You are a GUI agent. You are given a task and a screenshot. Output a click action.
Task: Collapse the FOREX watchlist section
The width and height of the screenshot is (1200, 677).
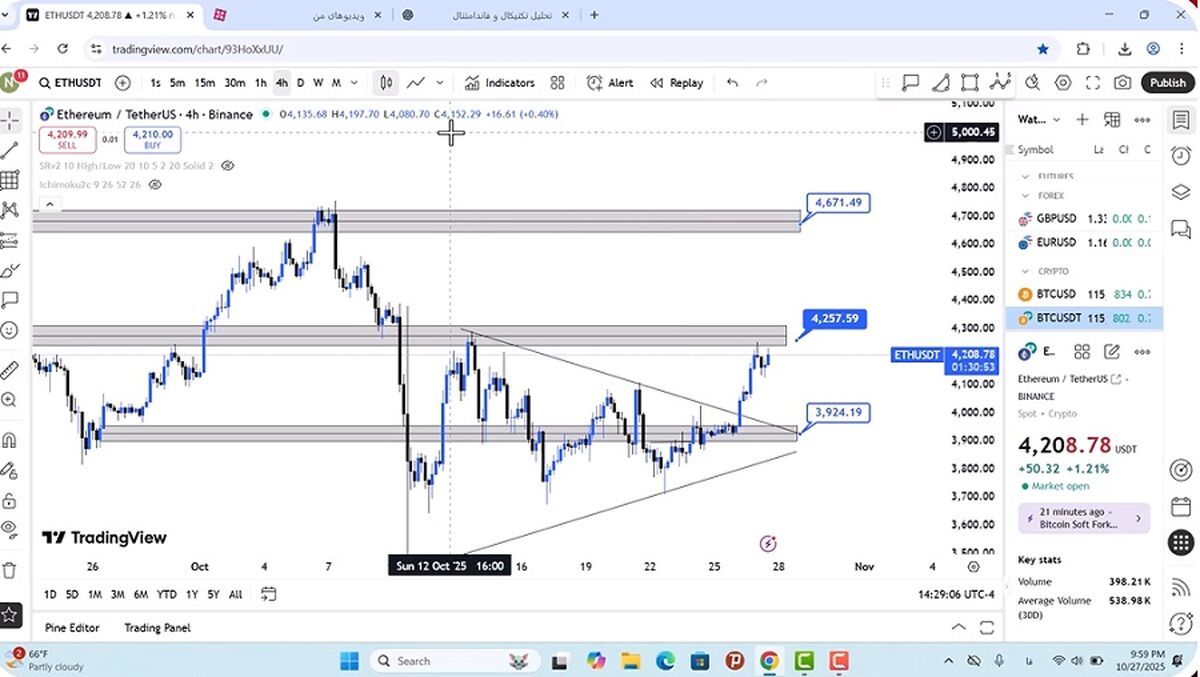pos(1024,196)
